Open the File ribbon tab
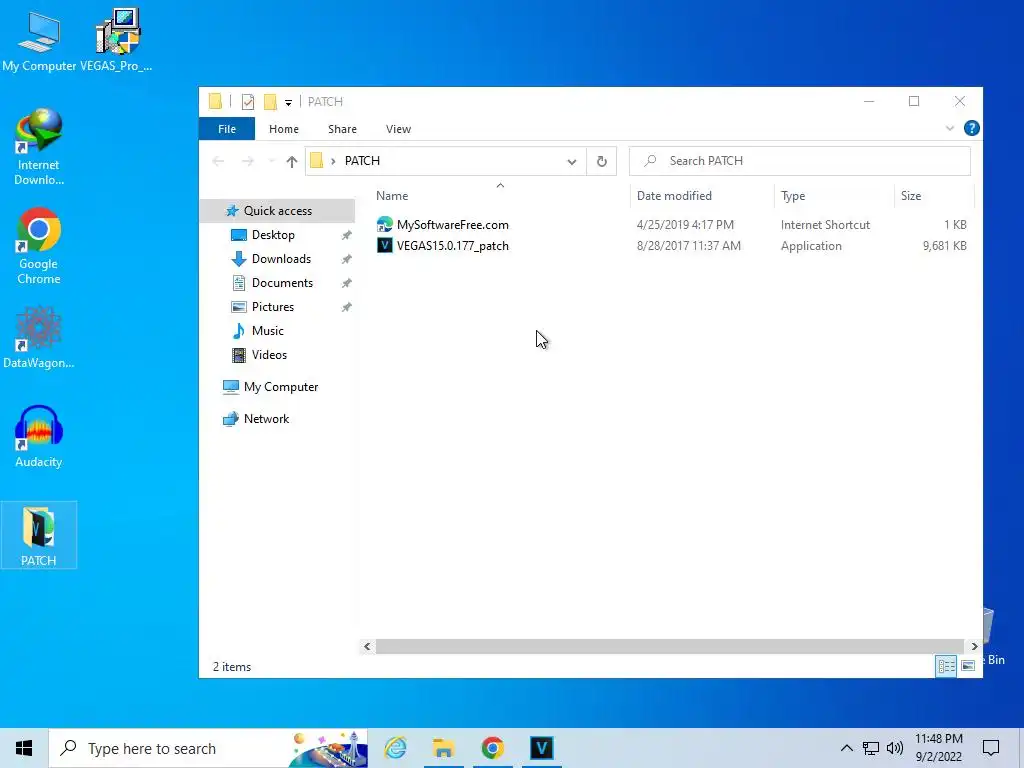Image resolution: width=1024 pixels, height=768 pixels. tap(227, 129)
